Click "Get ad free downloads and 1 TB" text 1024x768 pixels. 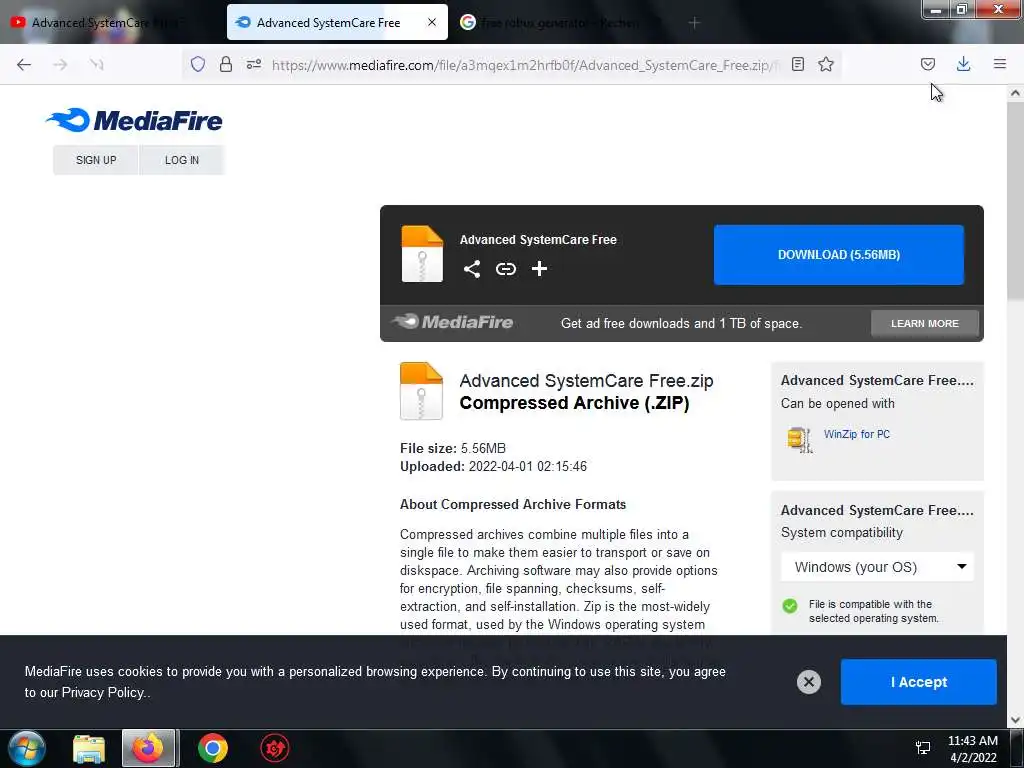[x=681, y=323]
